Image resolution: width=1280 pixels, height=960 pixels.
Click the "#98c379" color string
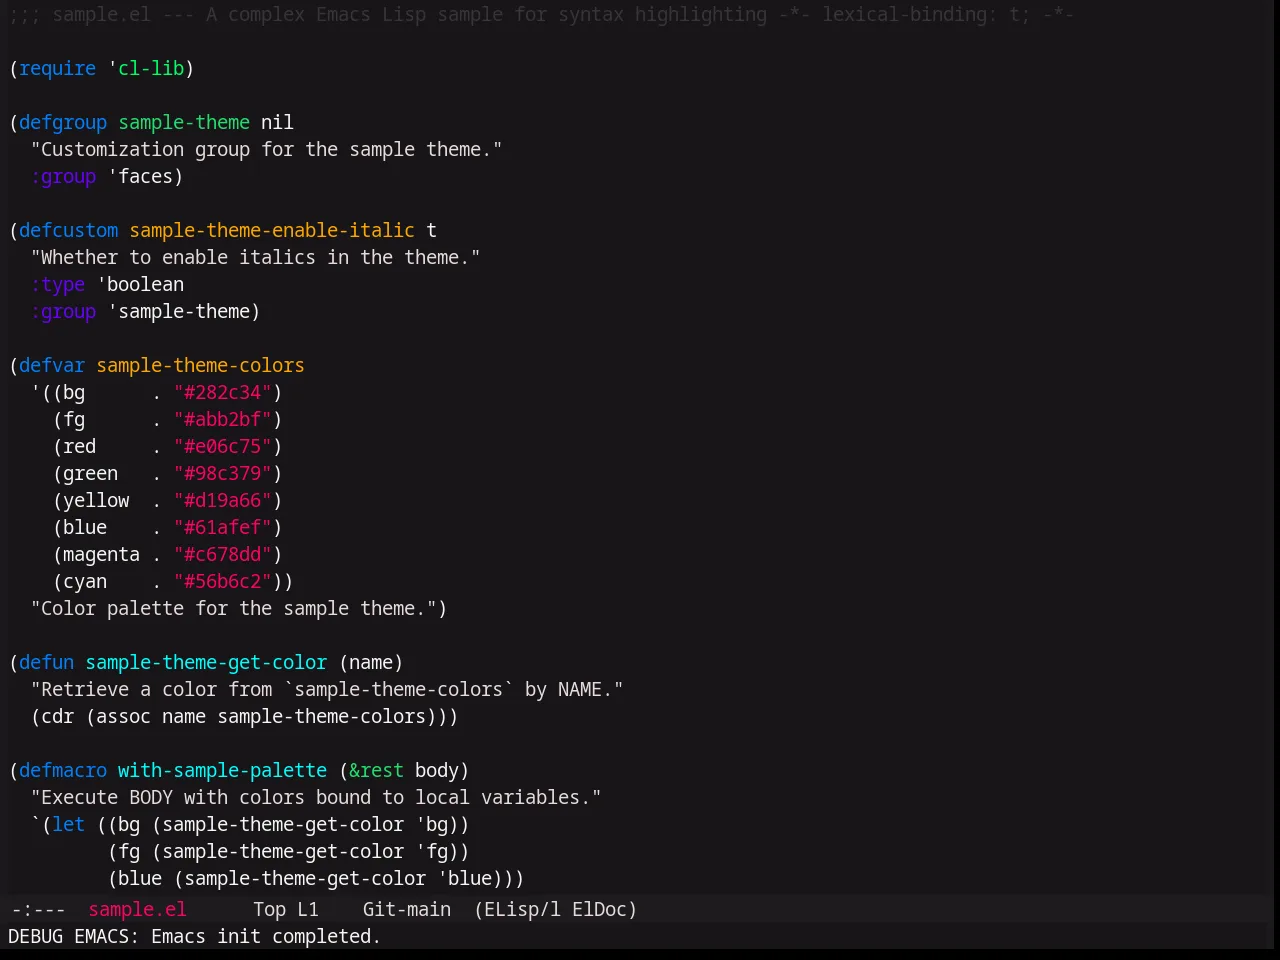223,473
